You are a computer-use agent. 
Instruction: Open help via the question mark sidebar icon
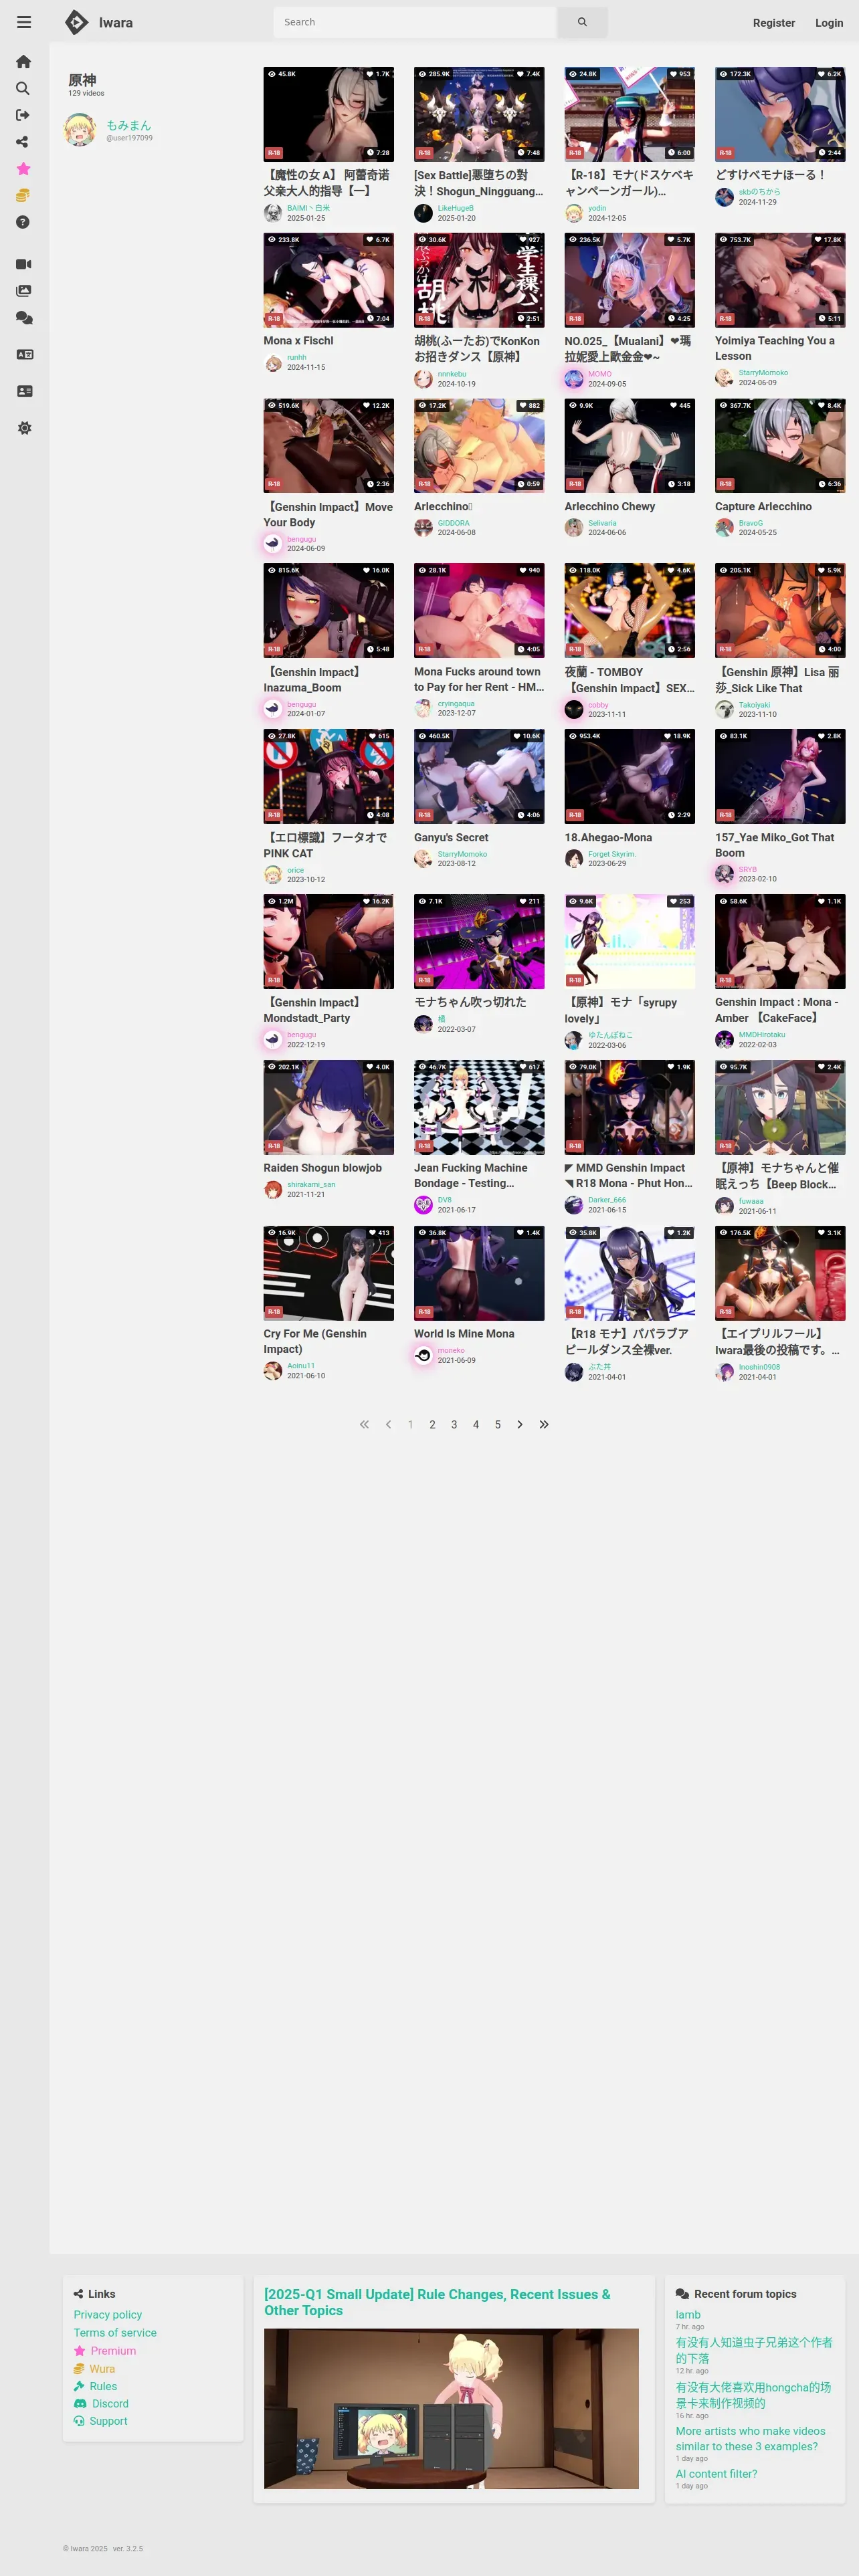(x=24, y=222)
